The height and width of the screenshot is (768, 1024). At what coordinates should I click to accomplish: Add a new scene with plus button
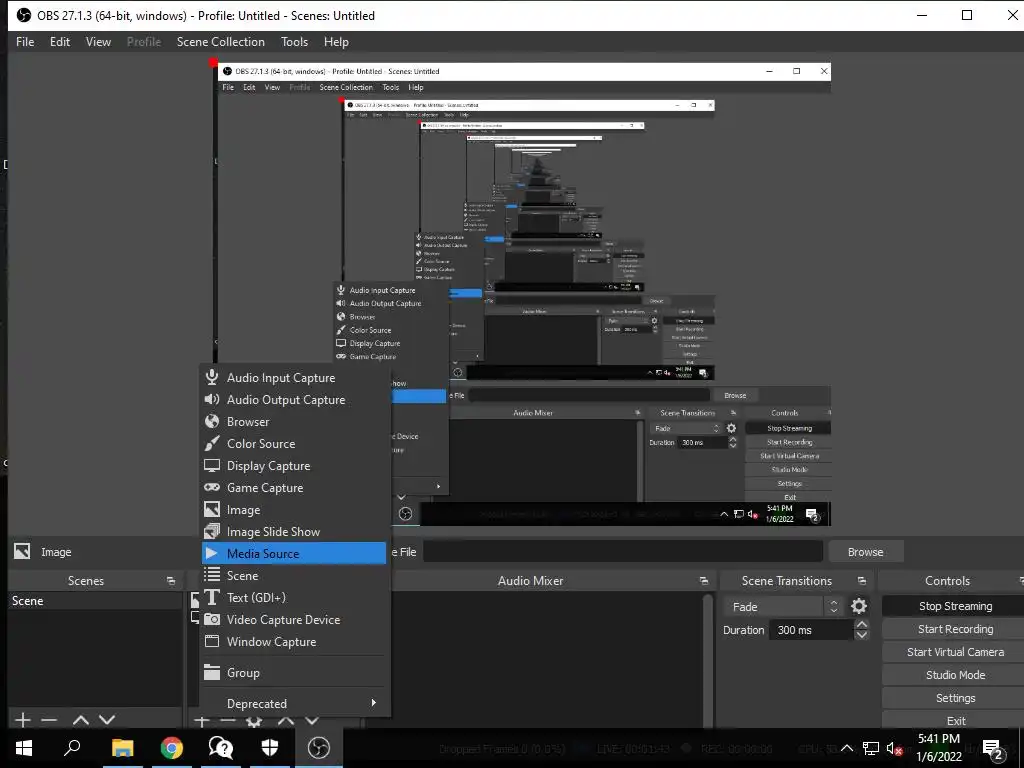point(23,720)
